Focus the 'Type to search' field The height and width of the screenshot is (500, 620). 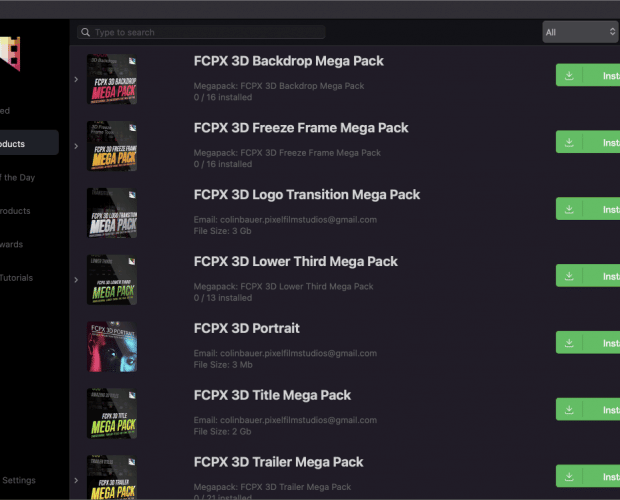tap(201, 32)
